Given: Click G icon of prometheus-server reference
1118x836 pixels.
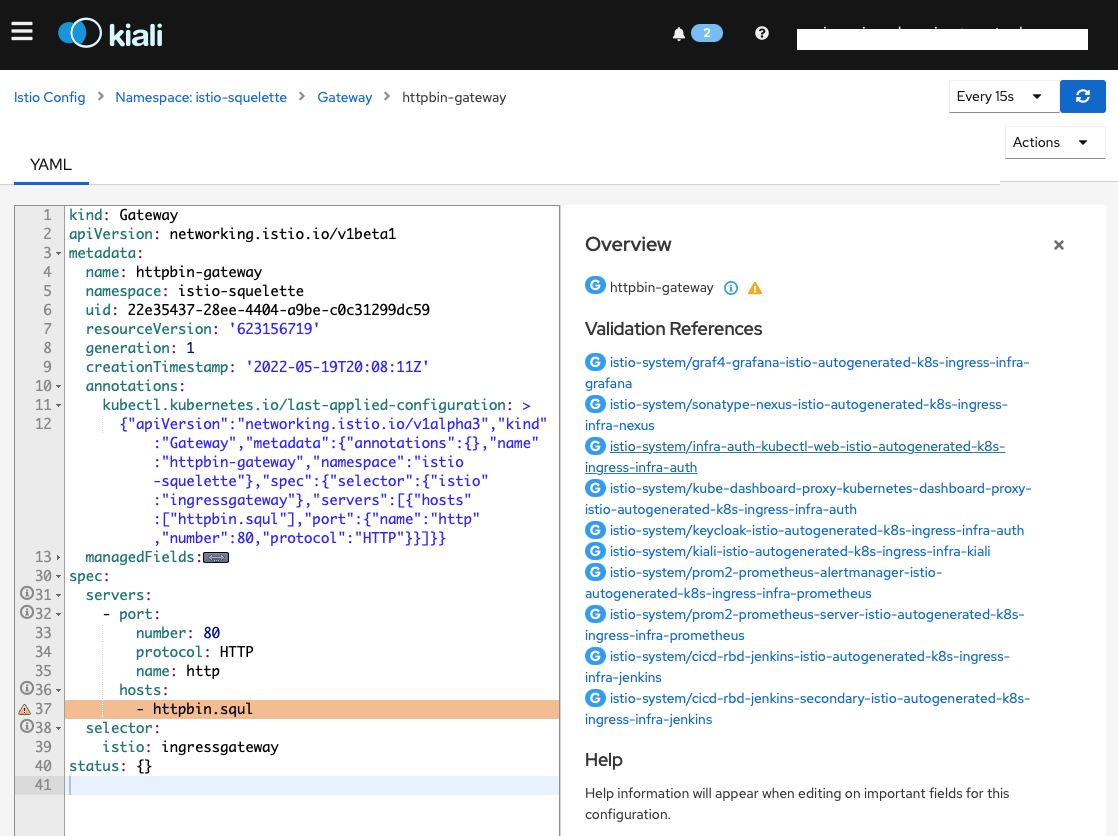Looking at the screenshot, I should click(x=595, y=614).
